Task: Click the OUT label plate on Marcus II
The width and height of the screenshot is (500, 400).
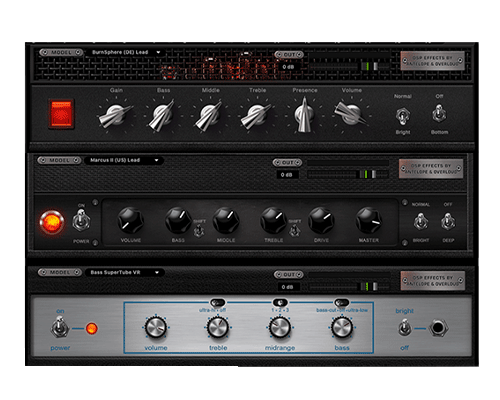Action: tap(287, 163)
